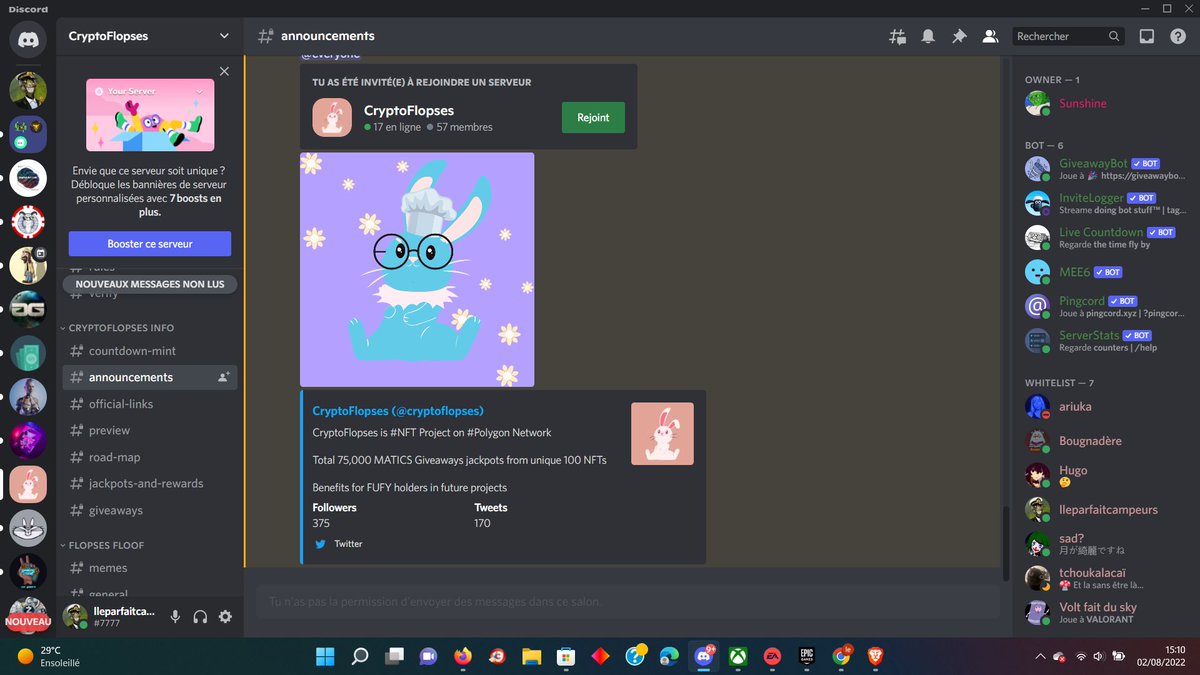Click the Rejoint invite button
The image size is (1200, 675).
[x=593, y=117]
